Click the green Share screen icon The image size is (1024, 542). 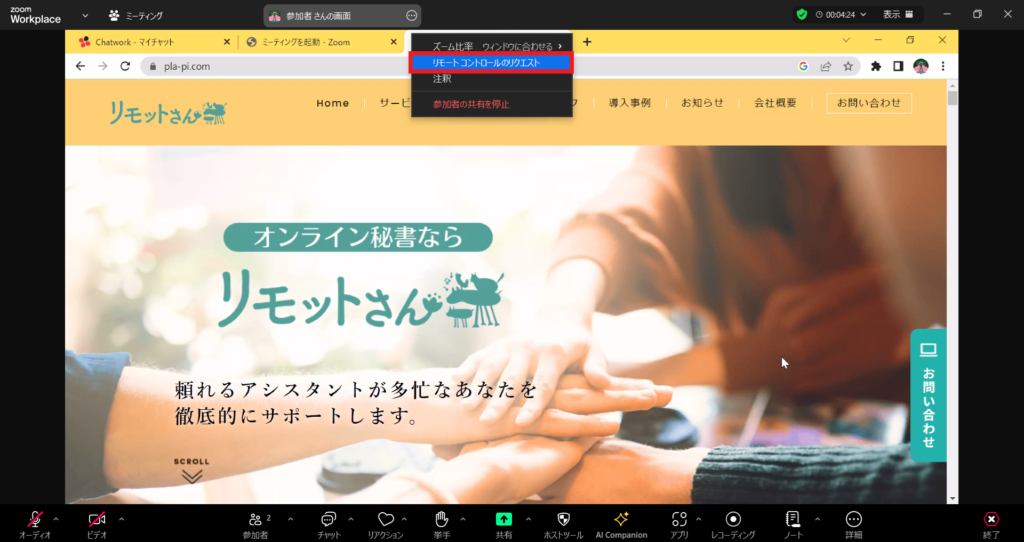click(x=504, y=519)
